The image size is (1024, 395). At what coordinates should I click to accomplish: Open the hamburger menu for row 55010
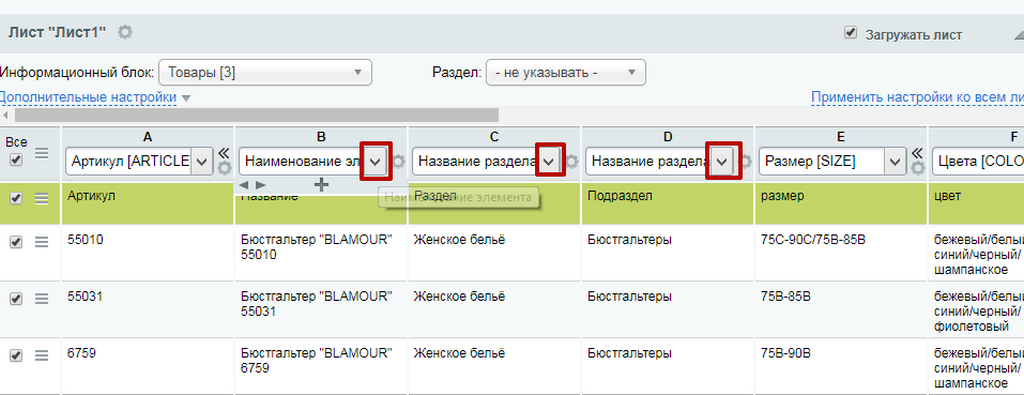click(42, 242)
